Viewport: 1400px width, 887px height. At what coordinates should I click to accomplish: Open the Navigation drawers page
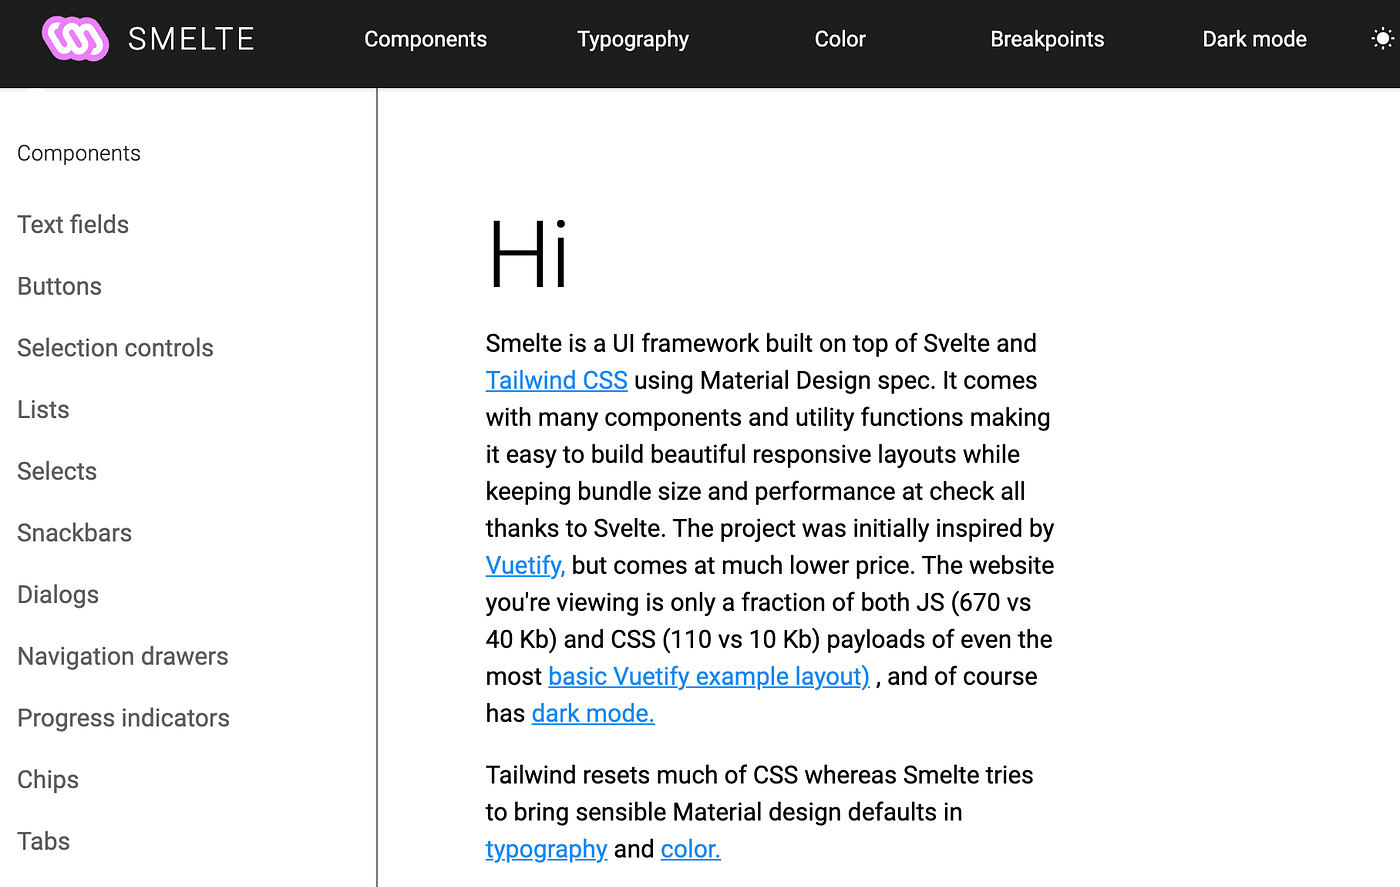122,656
